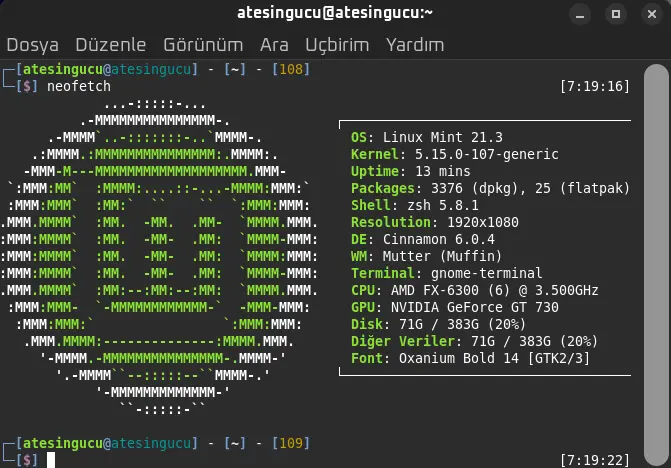The image size is (671, 468).
Task: Click the DE: Cinnamon 6.0.4 line
Action: tap(423, 239)
